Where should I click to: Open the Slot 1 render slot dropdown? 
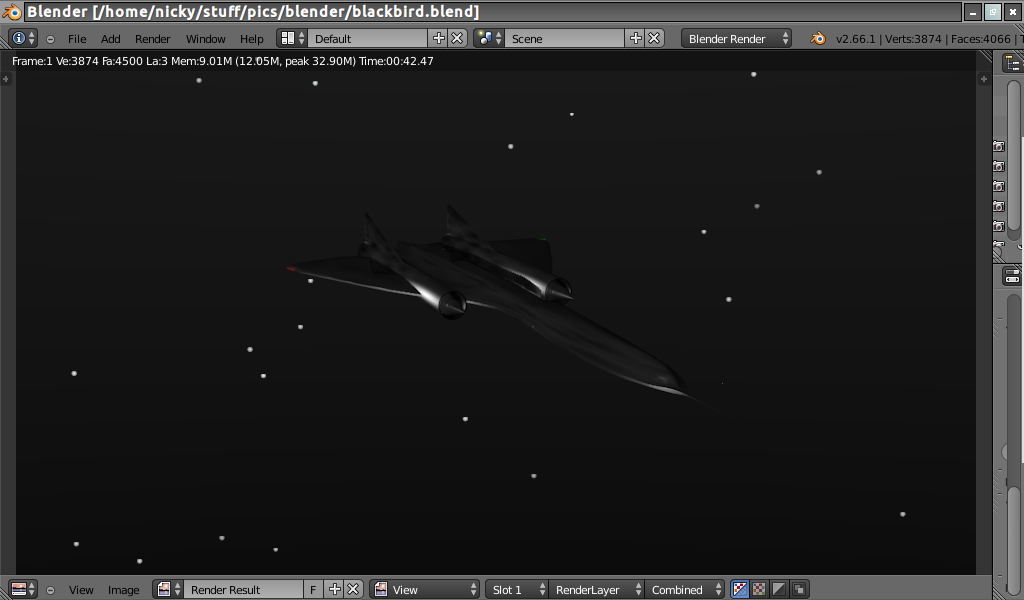517,590
